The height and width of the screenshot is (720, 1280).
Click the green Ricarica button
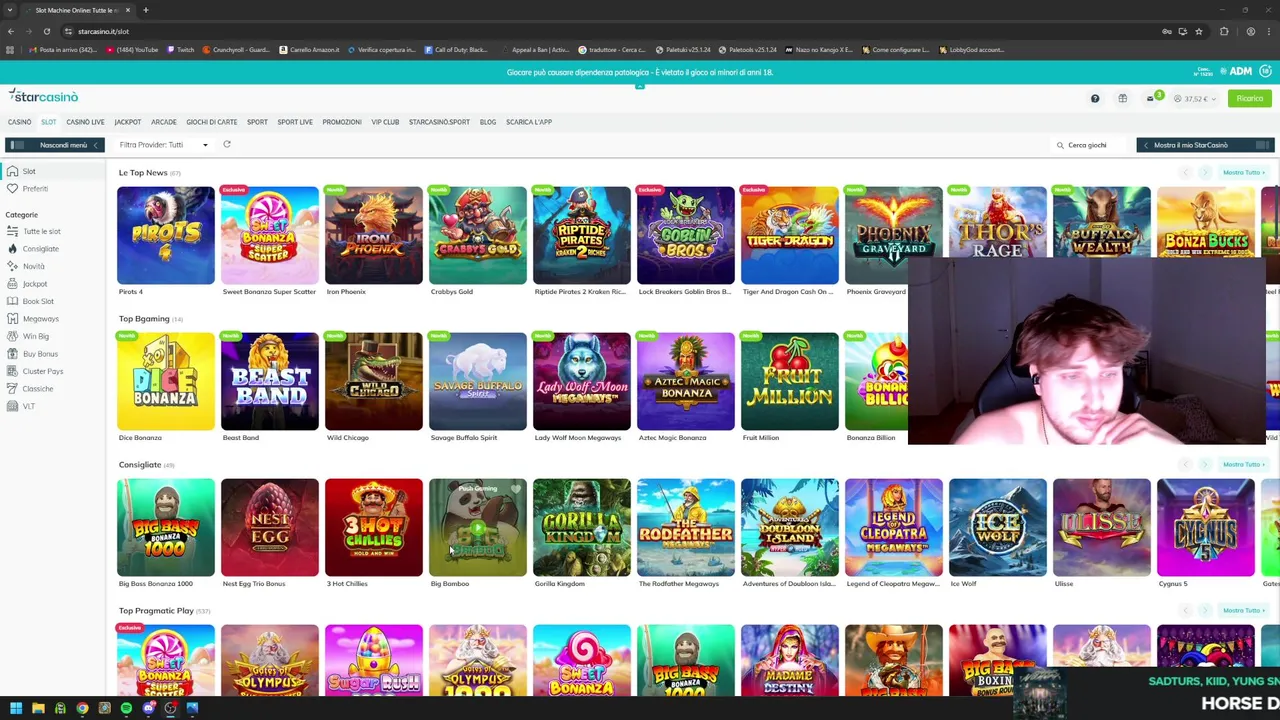pyautogui.click(x=1250, y=98)
